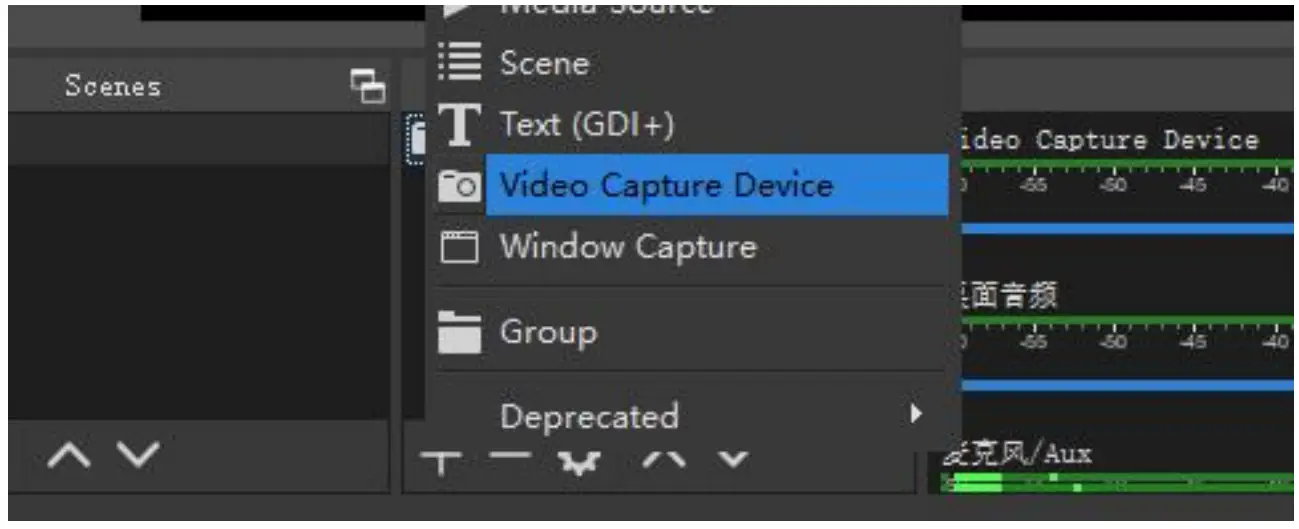Click the Scenes panel title
The image size is (1299, 529).
113,86
